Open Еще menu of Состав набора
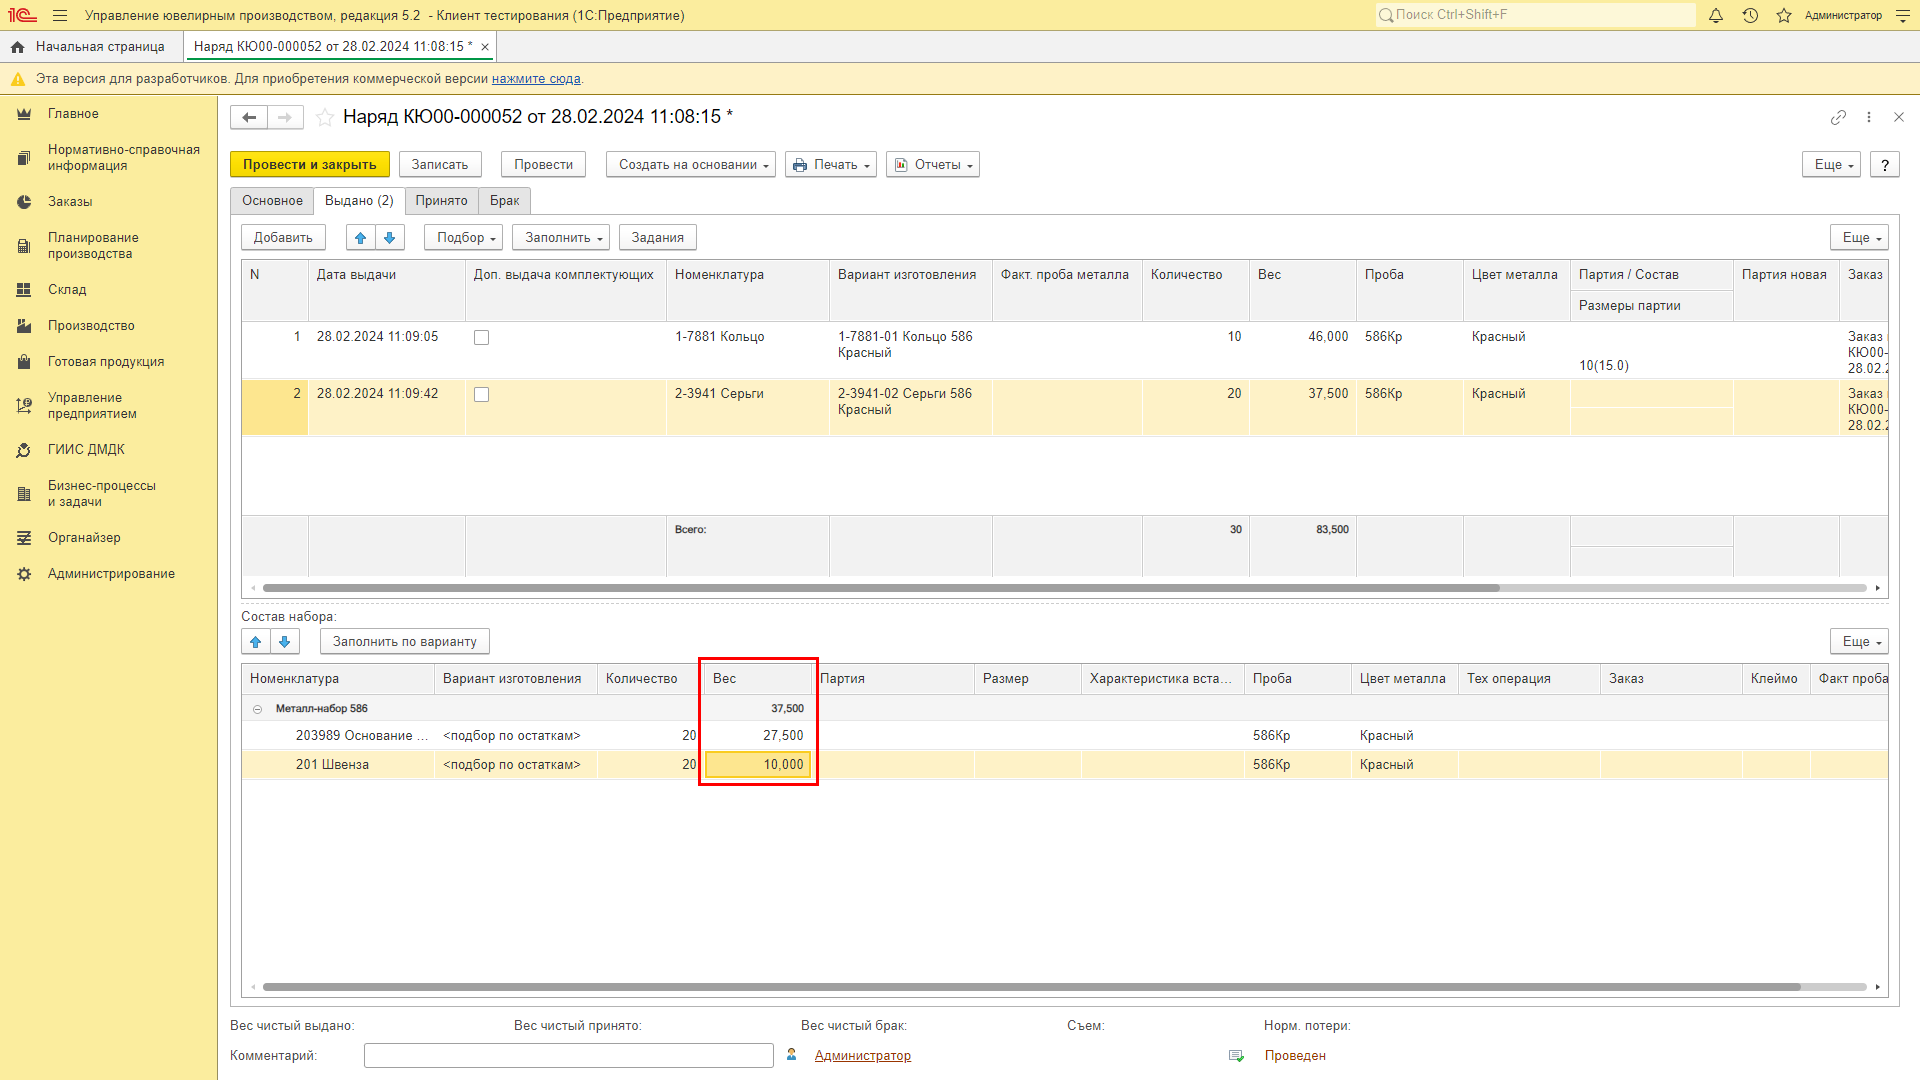The image size is (1920, 1080). tap(1859, 641)
